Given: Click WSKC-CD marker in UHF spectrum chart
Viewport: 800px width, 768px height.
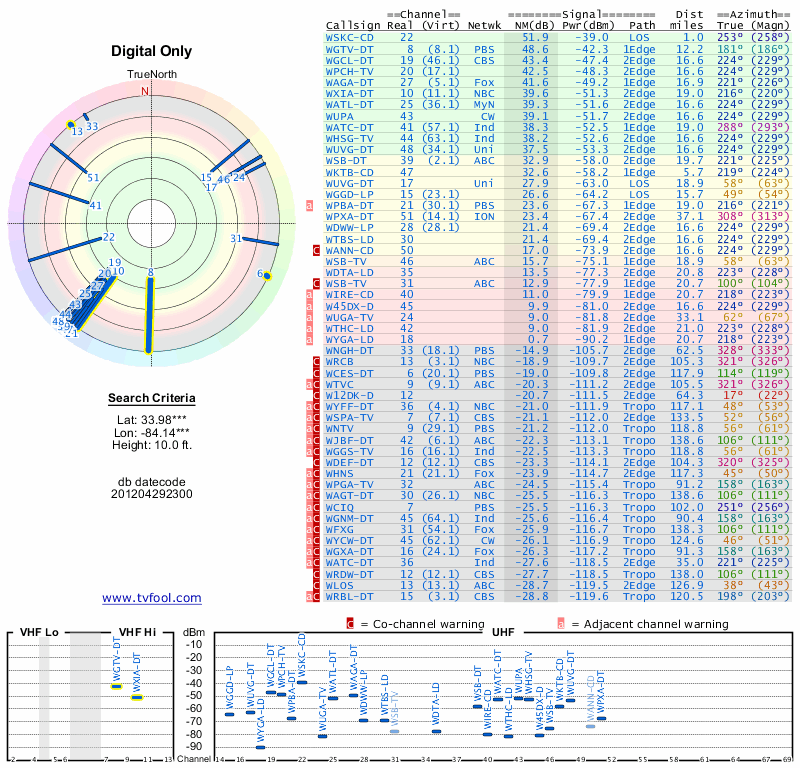Looking at the screenshot, I should [302, 682].
